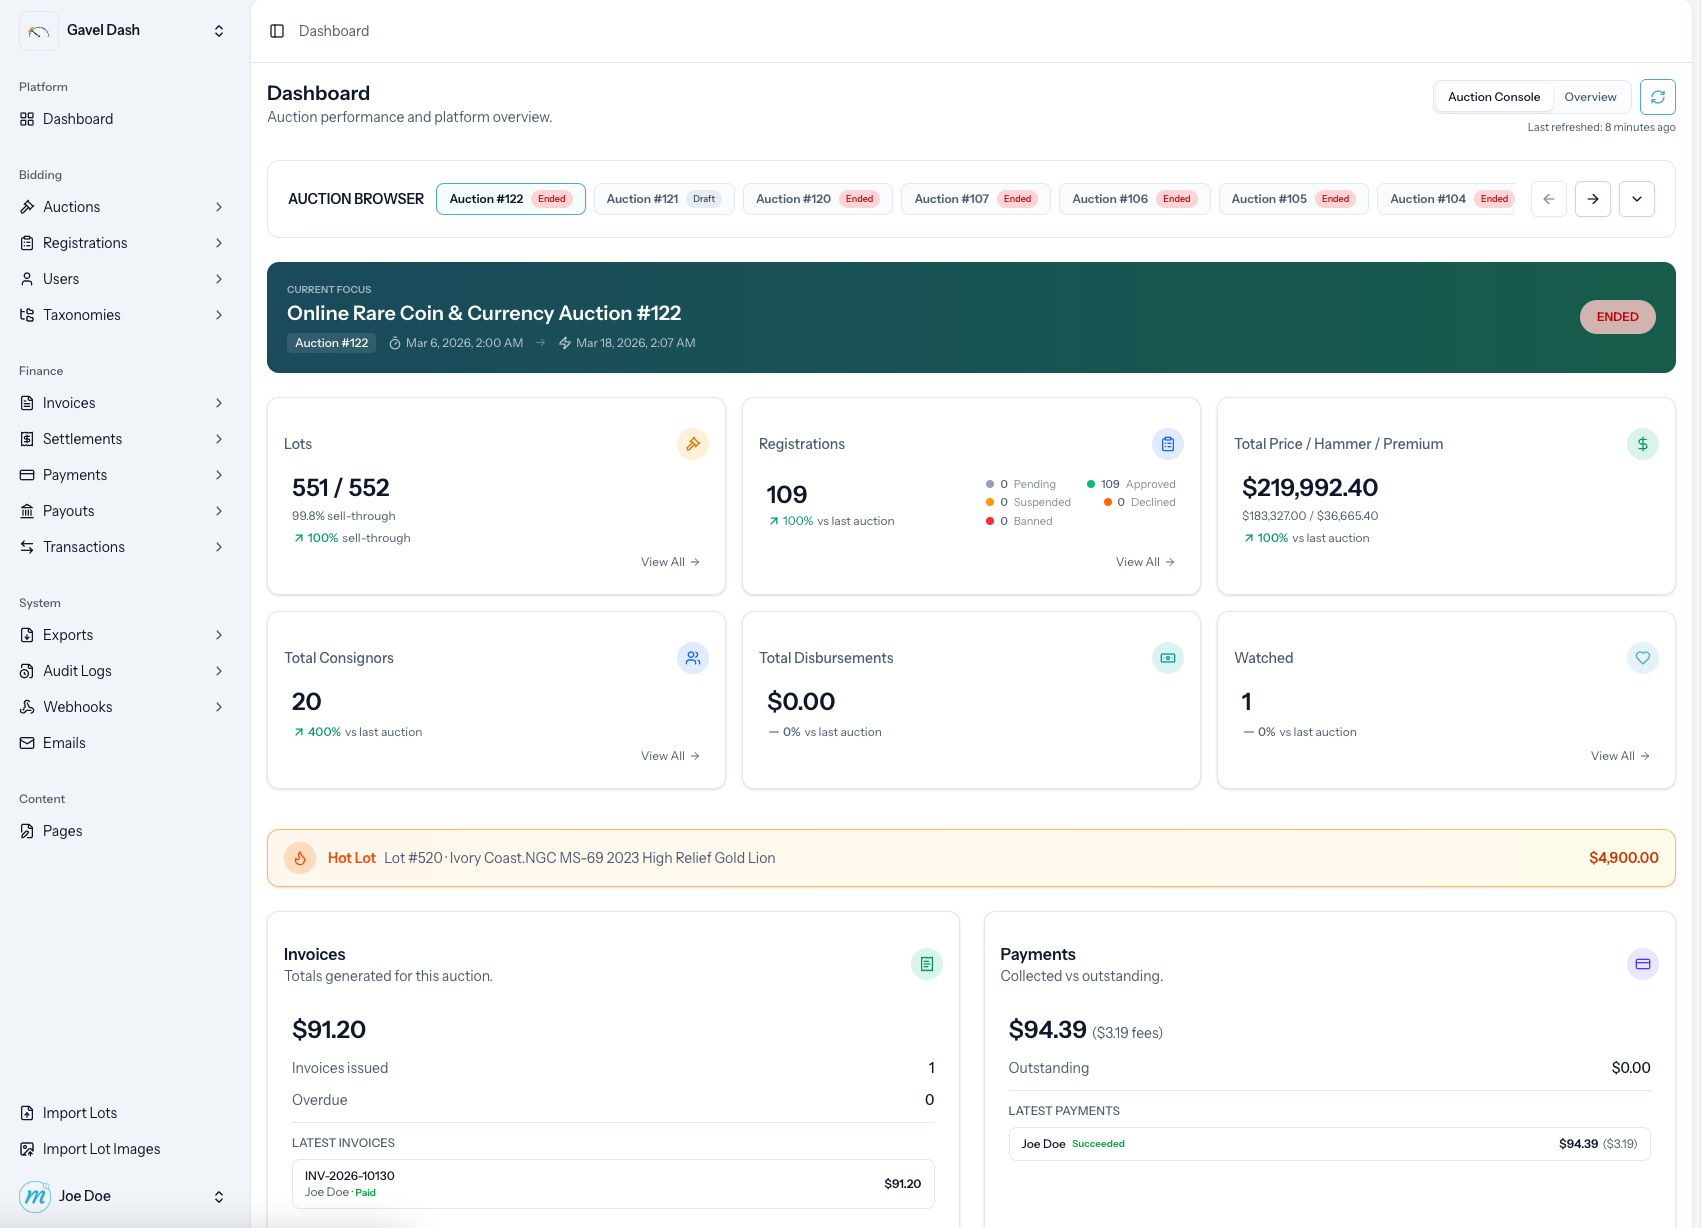
Task: Go to next auctions with right arrow
Action: (1593, 199)
